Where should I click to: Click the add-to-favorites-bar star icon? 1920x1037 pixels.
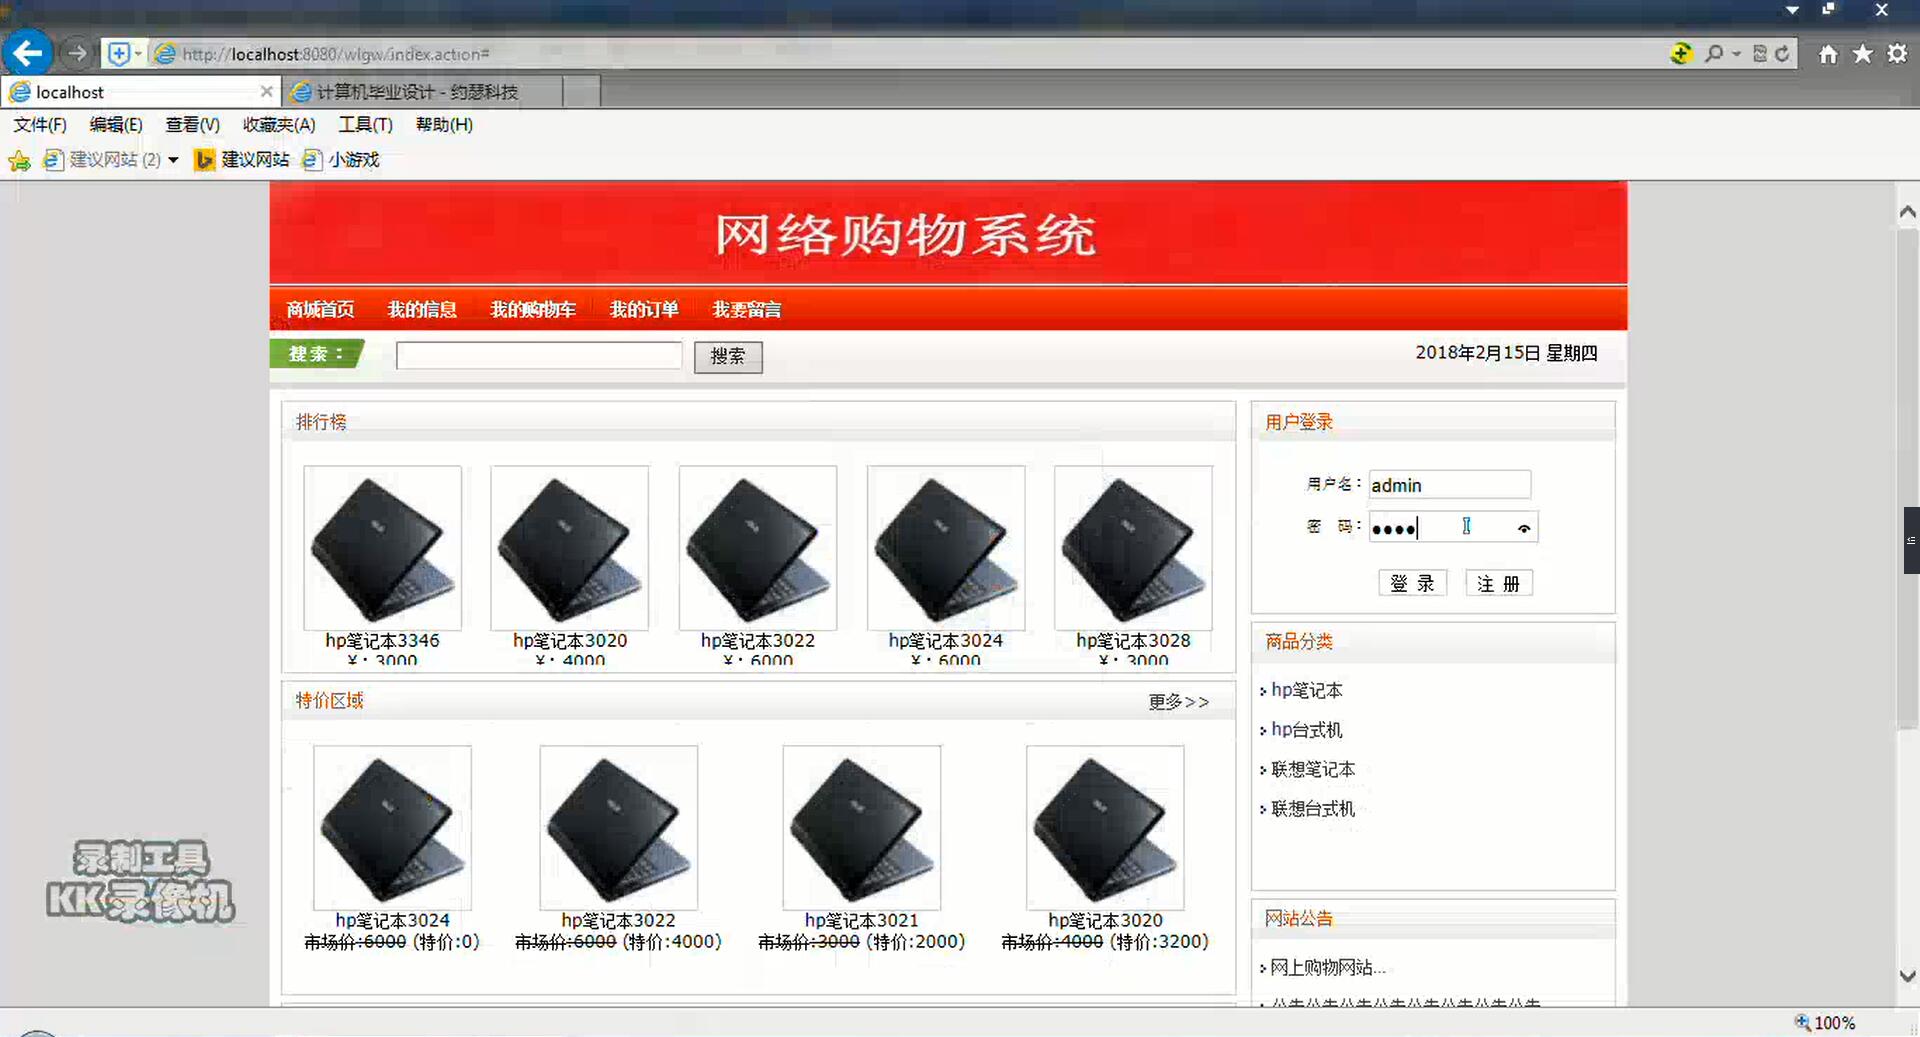(19, 160)
